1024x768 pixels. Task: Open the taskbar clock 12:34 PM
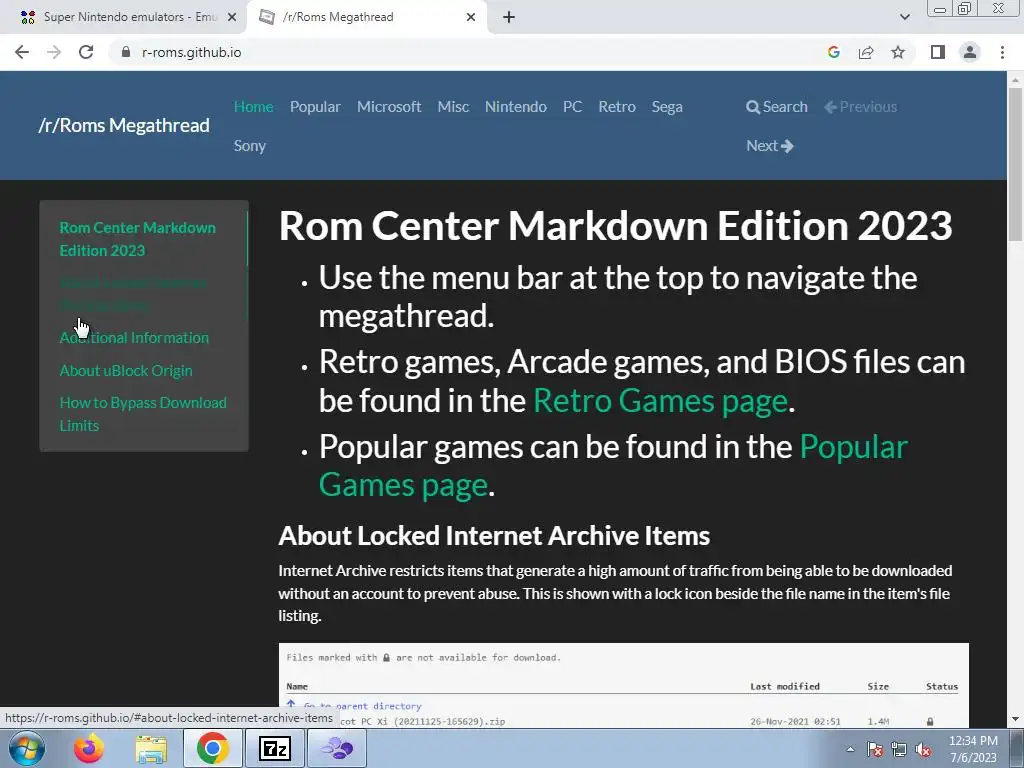point(973,748)
